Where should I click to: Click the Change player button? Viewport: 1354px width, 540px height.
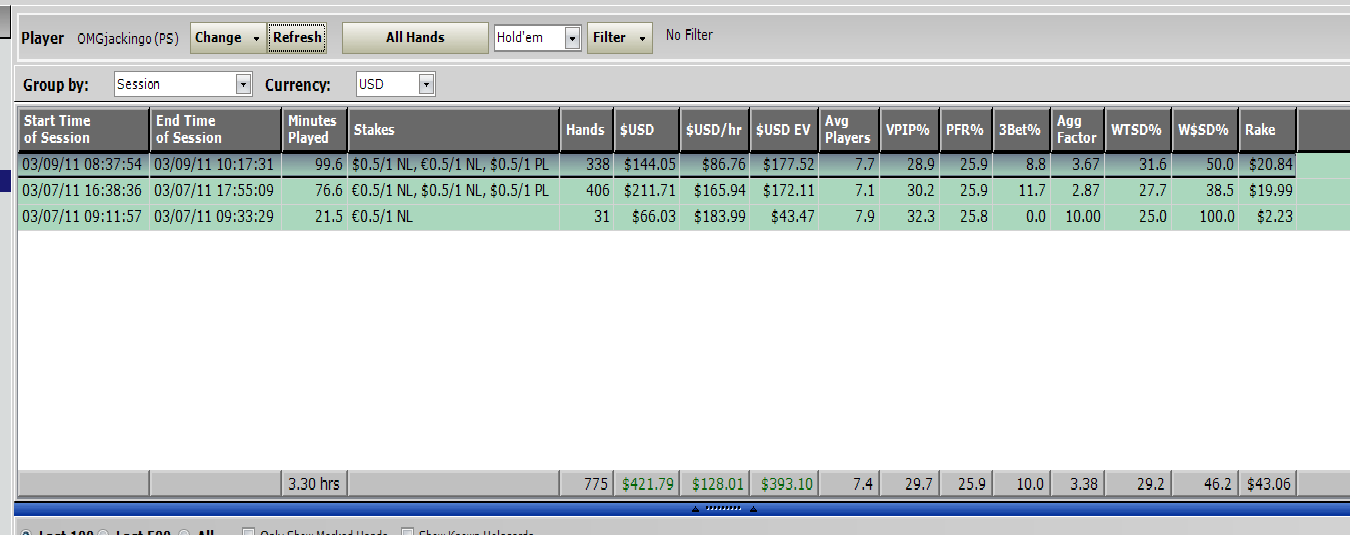[x=228, y=38]
